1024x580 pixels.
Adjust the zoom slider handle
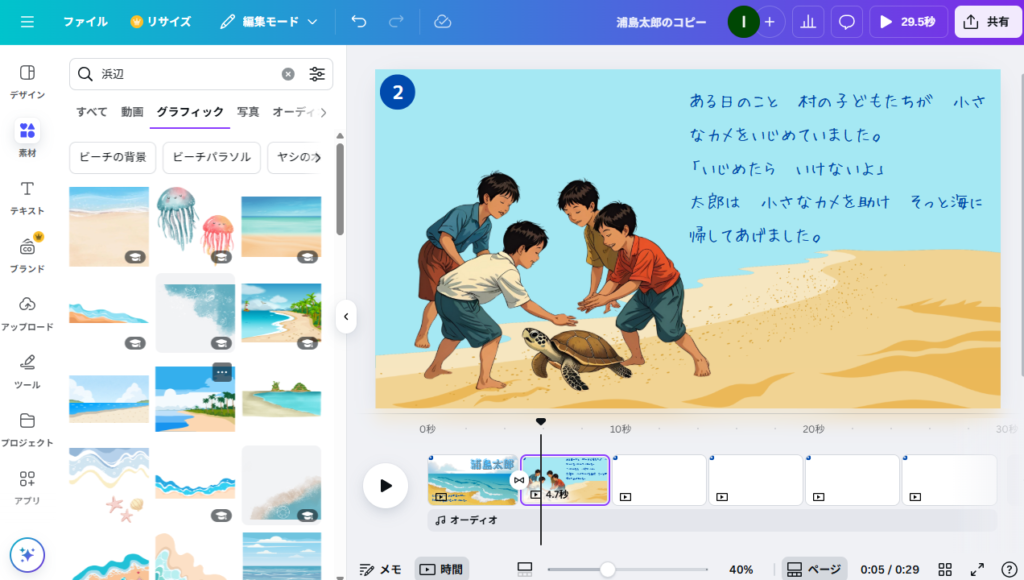pos(607,570)
